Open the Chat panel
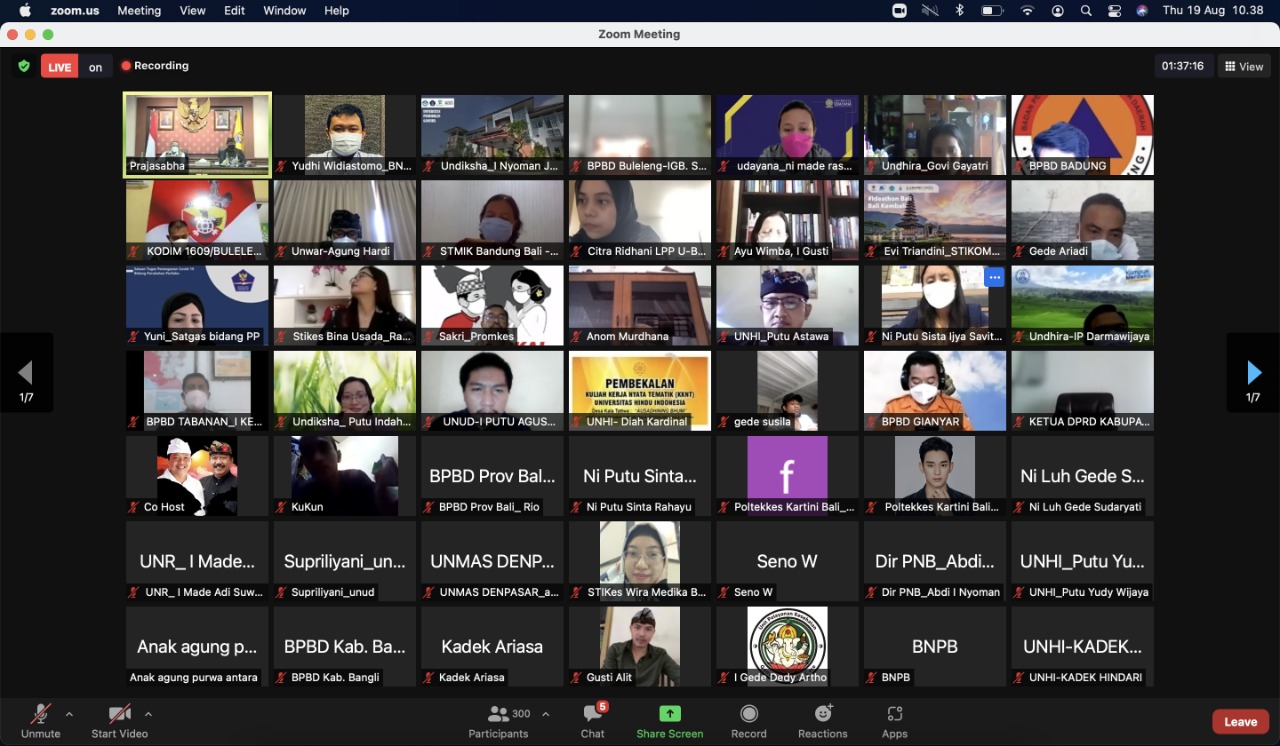The width and height of the screenshot is (1280, 746). click(593, 721)
